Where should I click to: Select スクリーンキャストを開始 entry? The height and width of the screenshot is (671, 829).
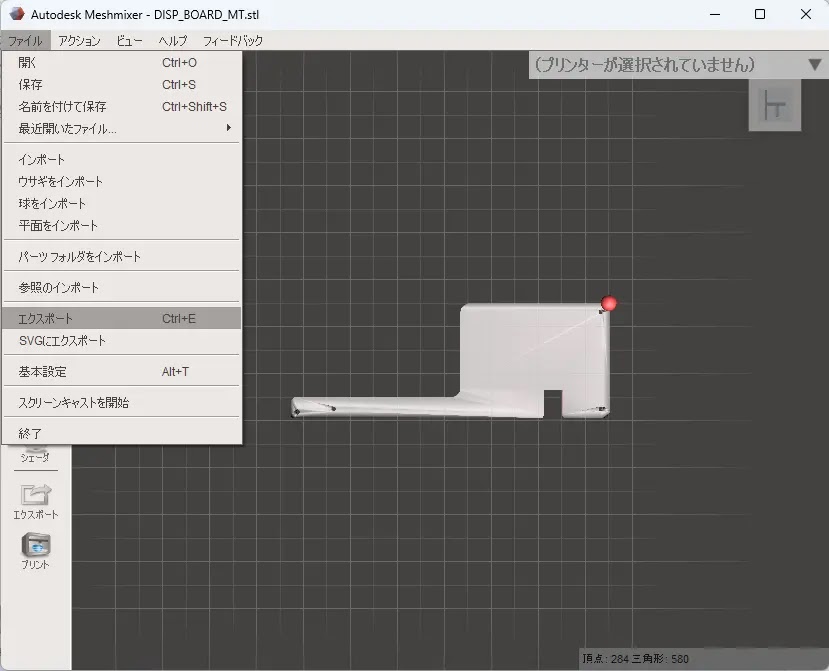pyautogui.click(x=122, y=403)
